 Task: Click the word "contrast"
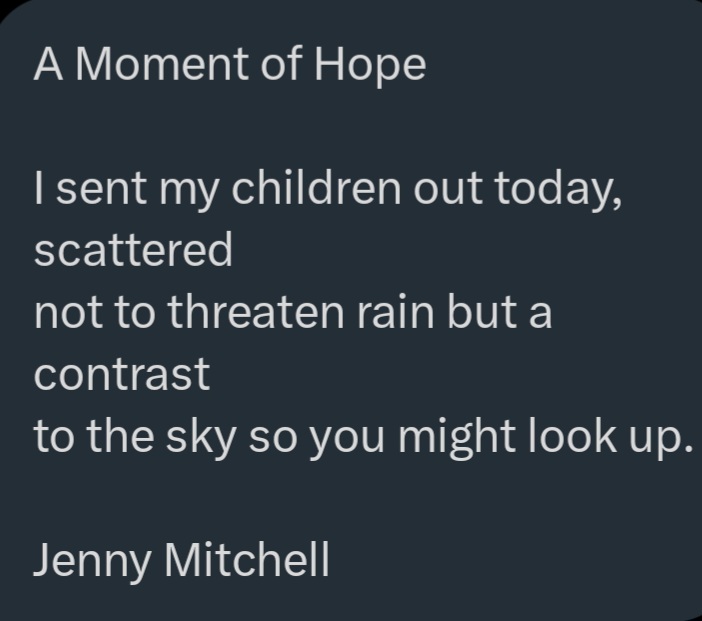[x=122, y=375]
